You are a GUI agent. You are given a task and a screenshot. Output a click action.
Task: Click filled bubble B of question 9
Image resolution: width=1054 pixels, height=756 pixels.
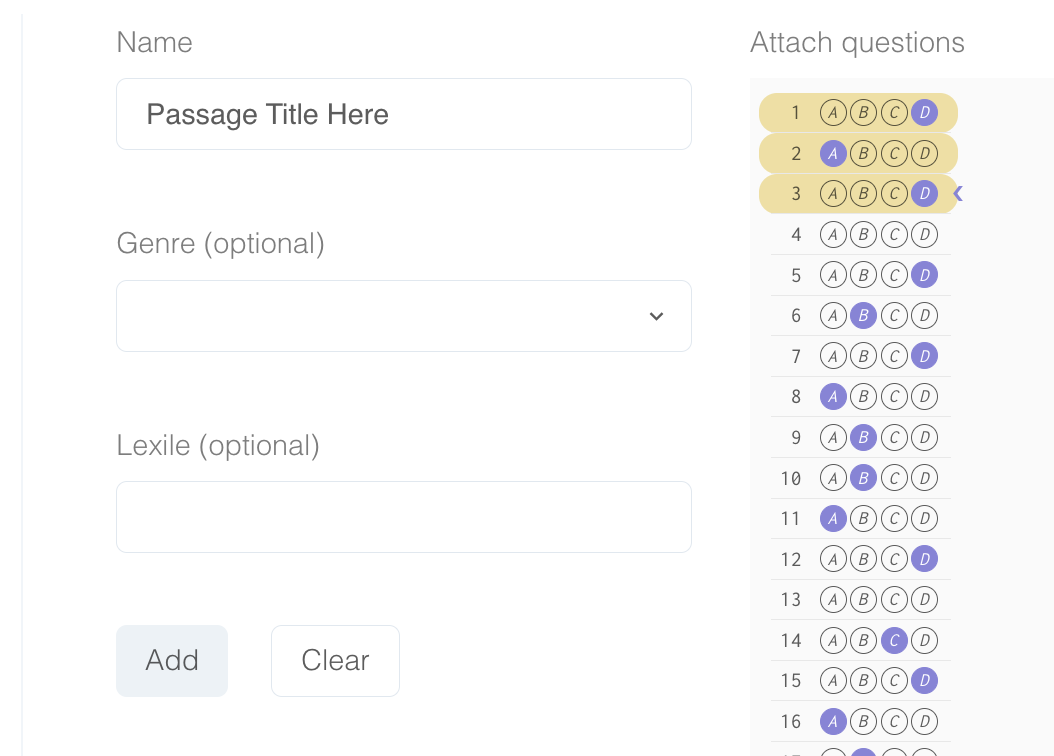point(863,437)
